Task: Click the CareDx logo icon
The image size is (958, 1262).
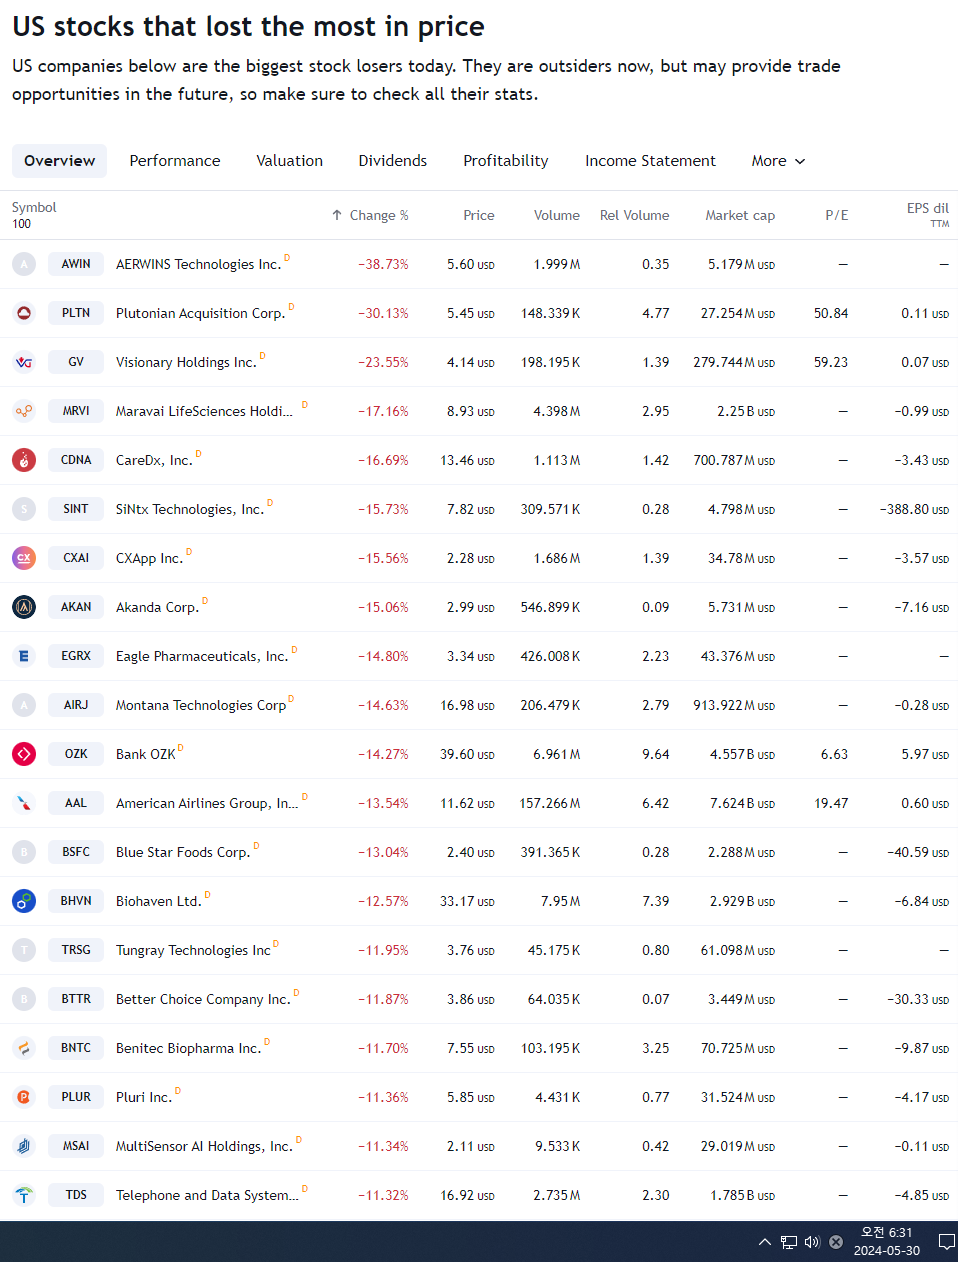Action: click(24, 460)
